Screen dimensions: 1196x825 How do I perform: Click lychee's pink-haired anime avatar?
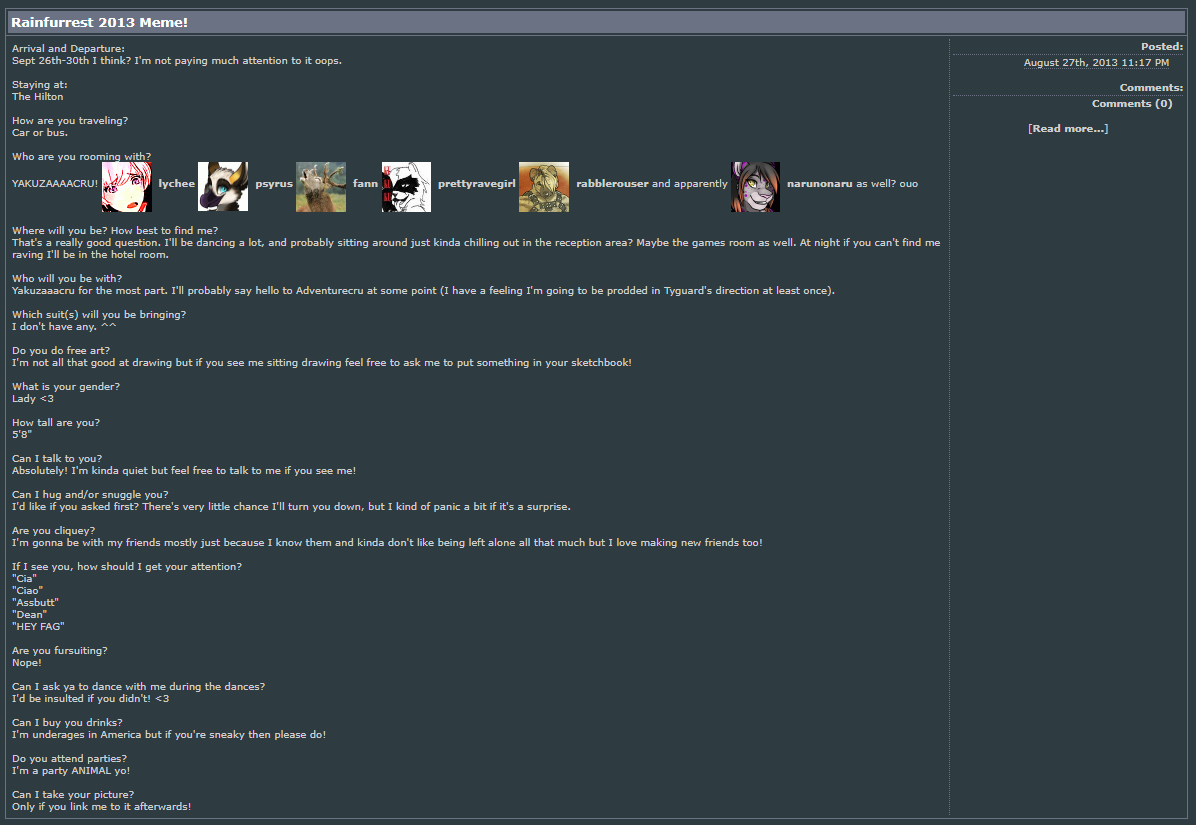[x=127, y=187]
